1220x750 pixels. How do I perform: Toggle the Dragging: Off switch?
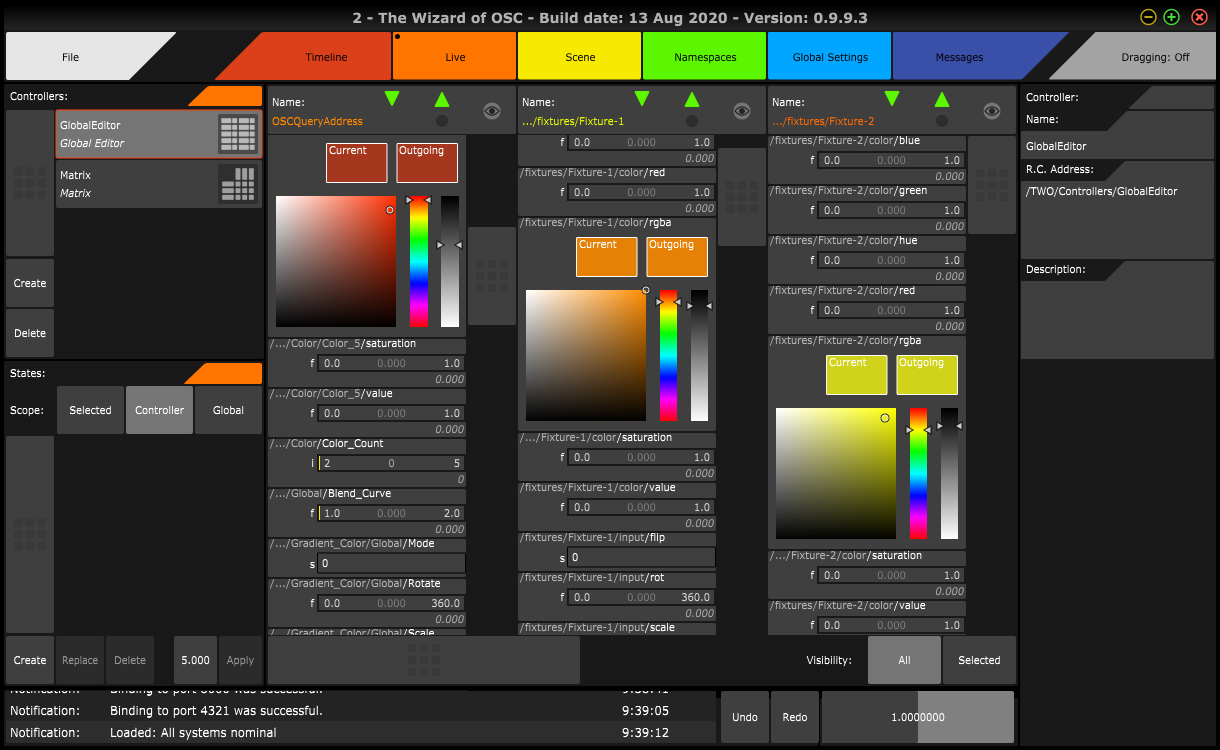(1146, 57)
